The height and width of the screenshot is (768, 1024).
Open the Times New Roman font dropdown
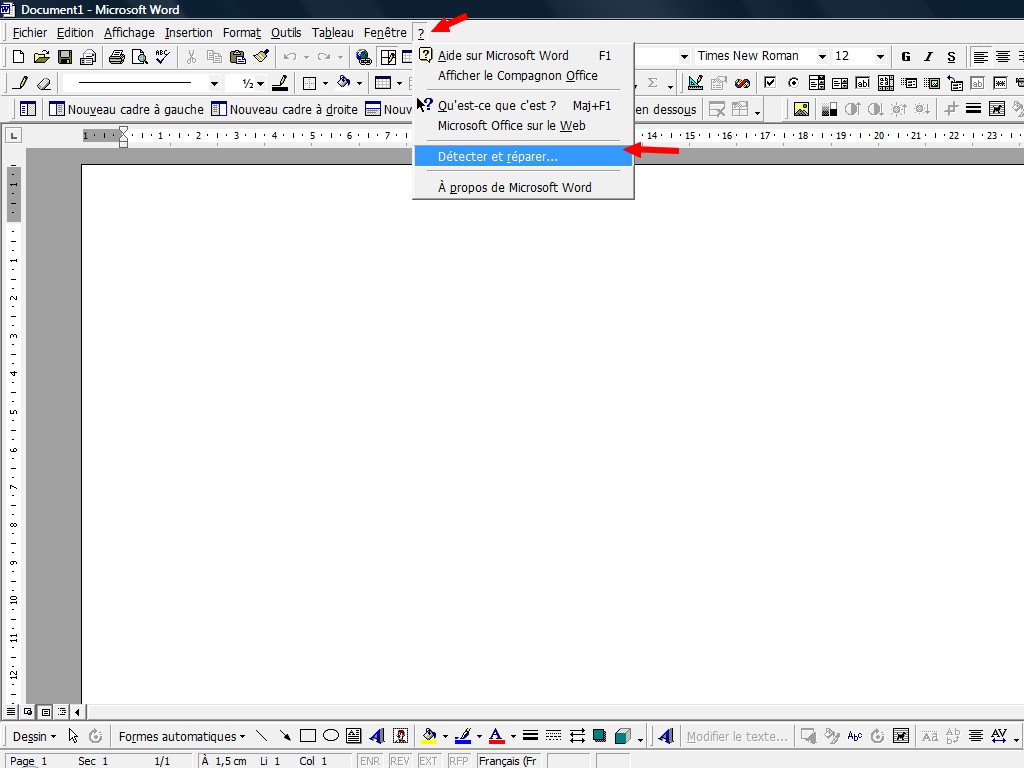822,57
